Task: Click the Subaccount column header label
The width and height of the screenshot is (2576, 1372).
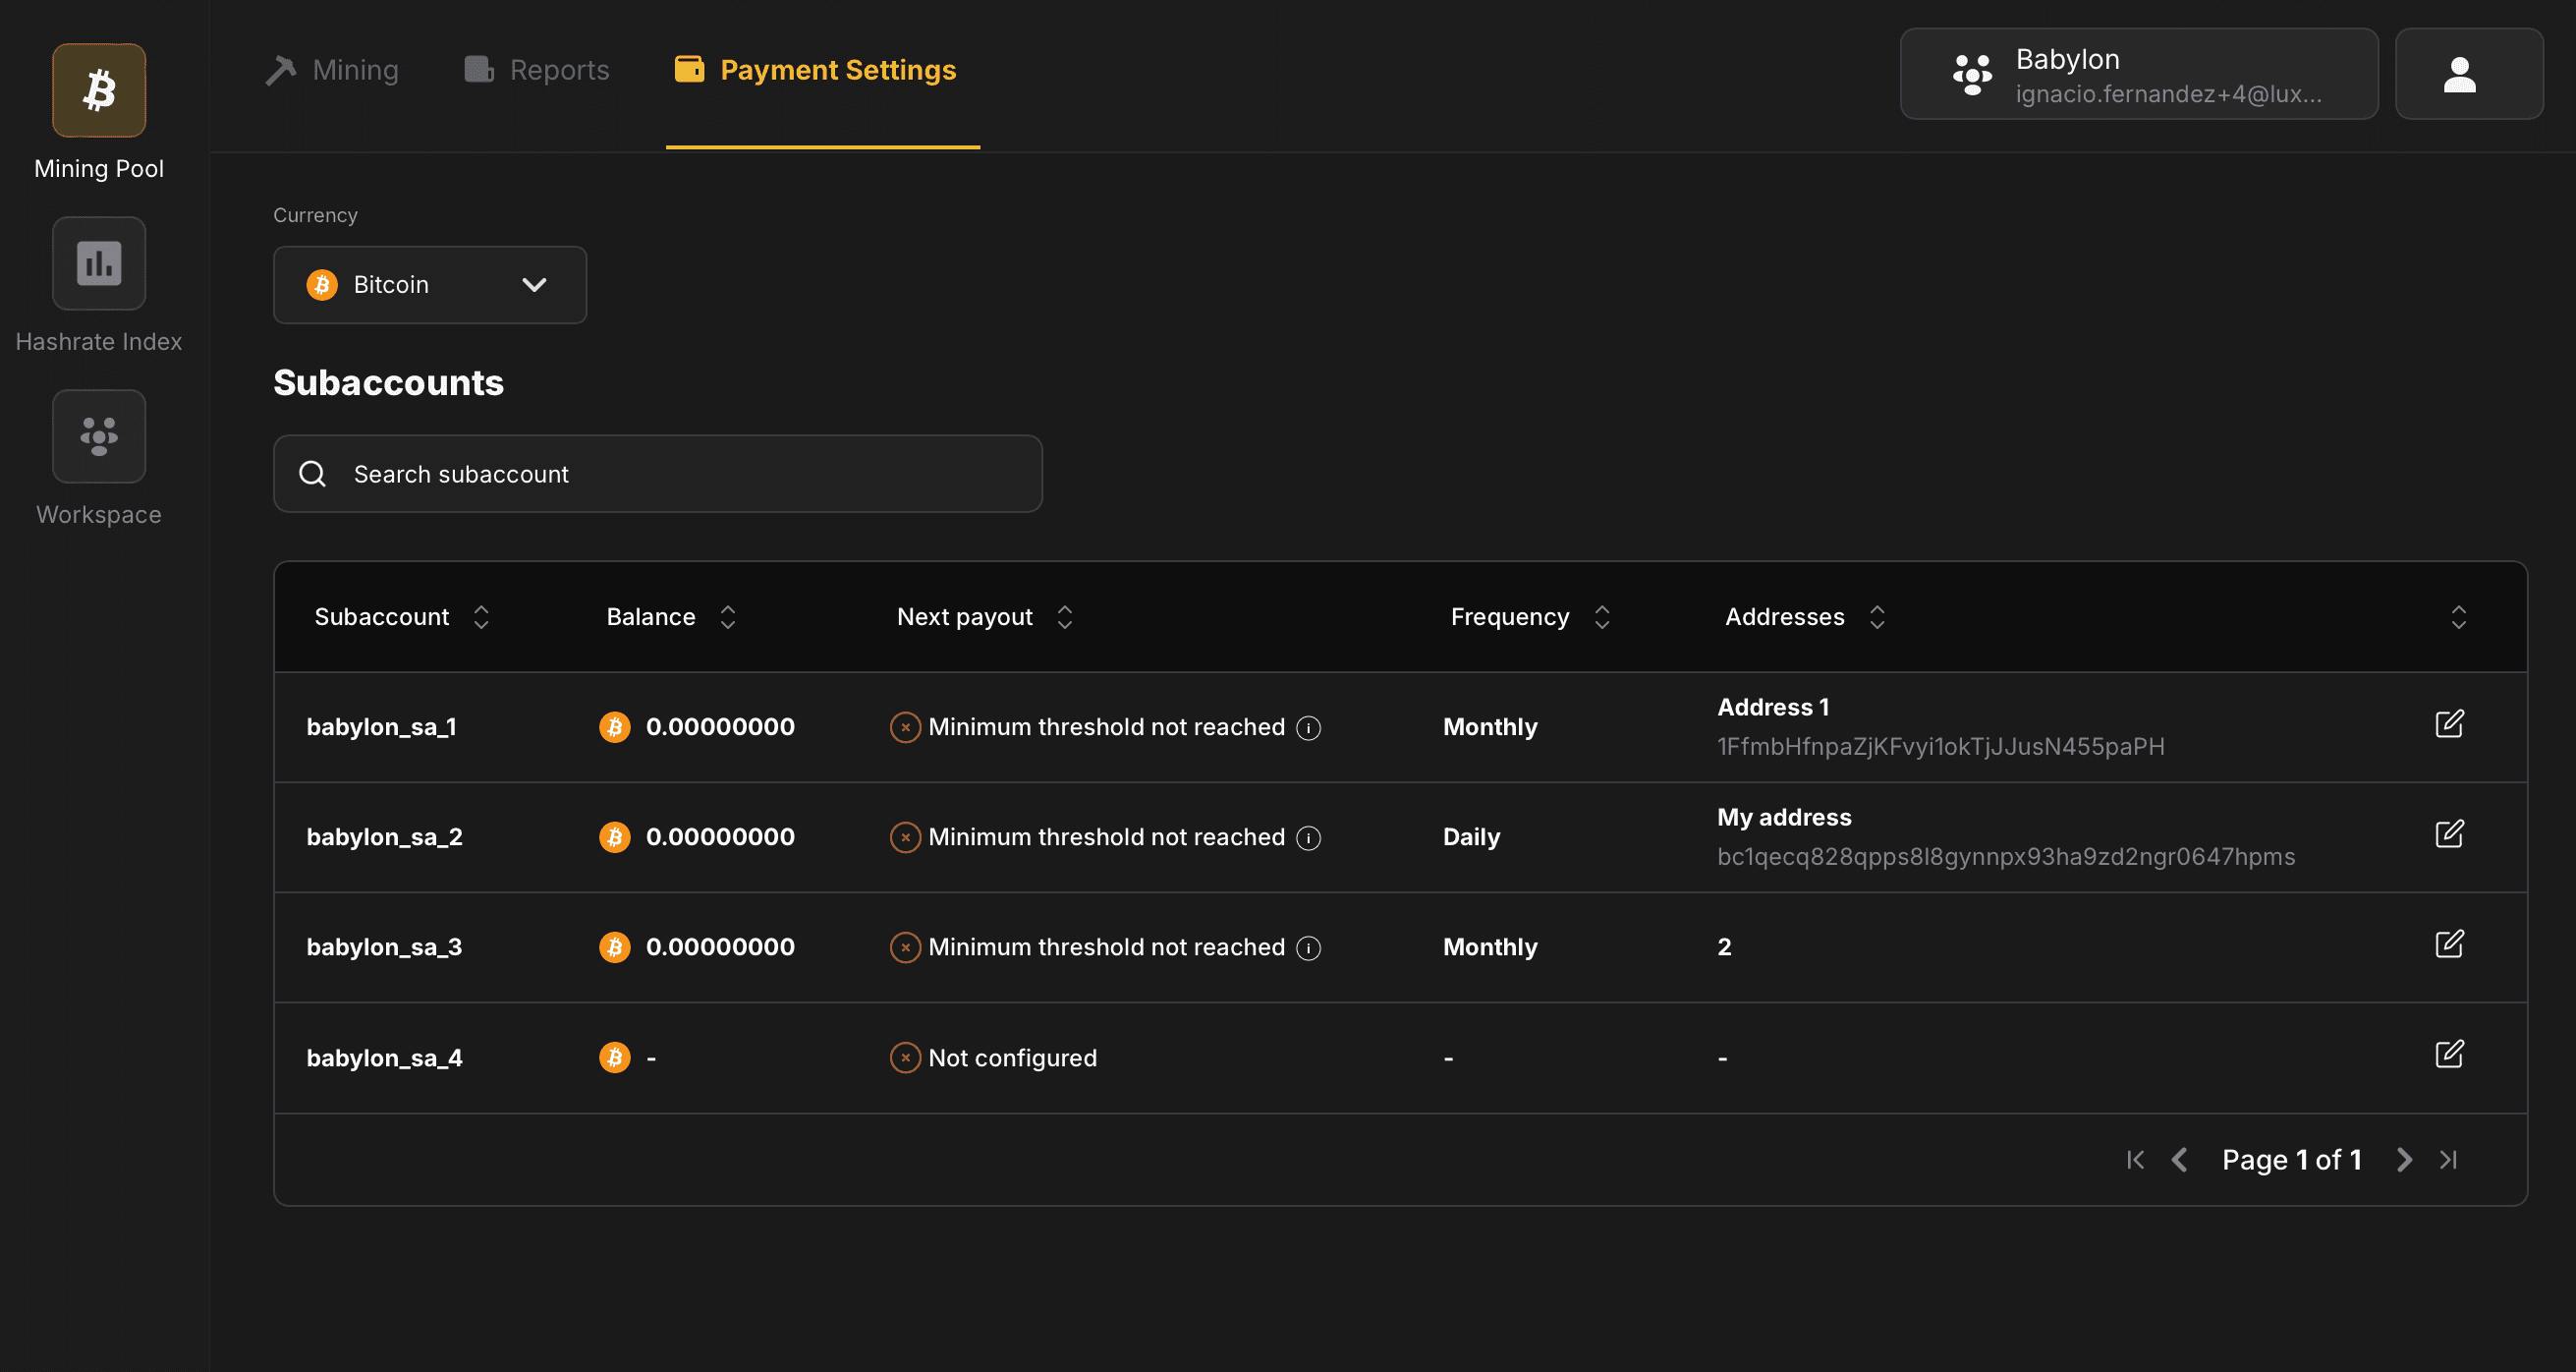Action: [382, 617]
